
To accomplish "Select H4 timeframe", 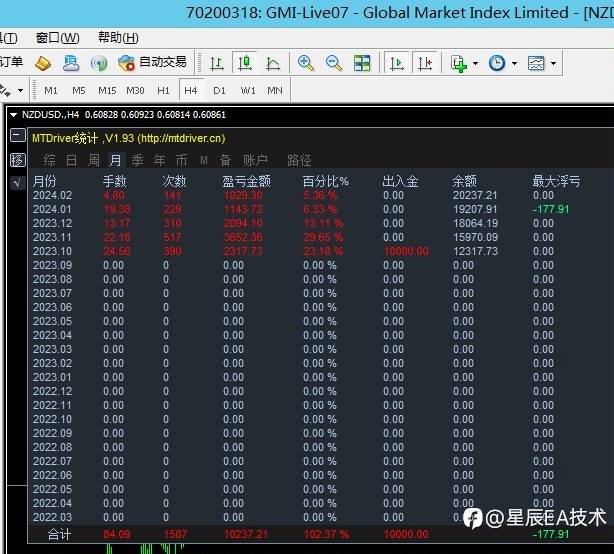I will [191, 90].
